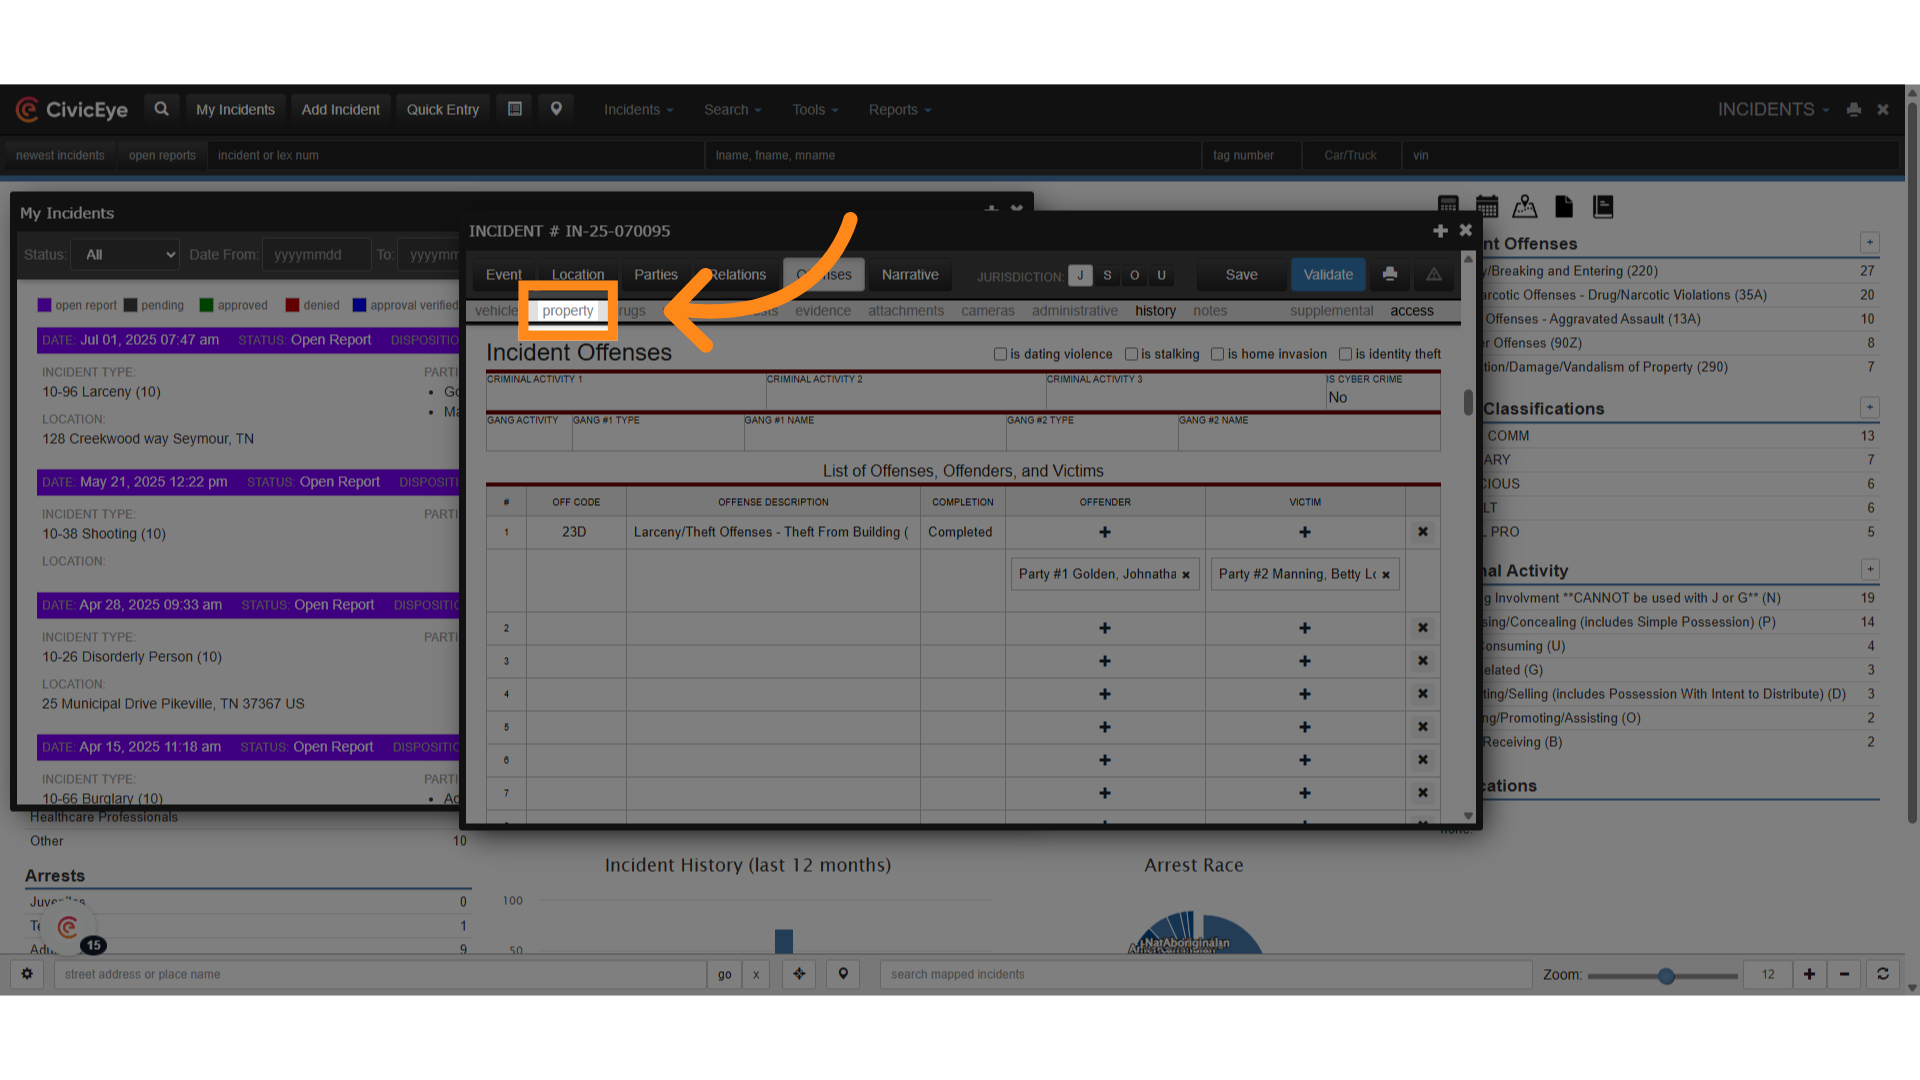The image size is (1920, 1080).
Task: Open the INCIDENTS module dropdown at top right
Action: click(1773, 110)
